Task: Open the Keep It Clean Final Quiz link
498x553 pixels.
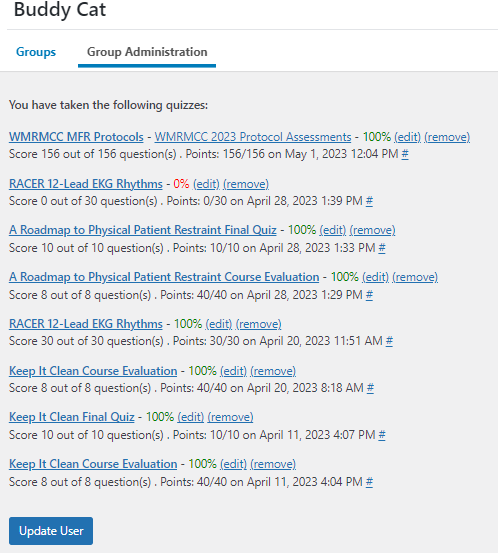Action: tap(72, 417)
